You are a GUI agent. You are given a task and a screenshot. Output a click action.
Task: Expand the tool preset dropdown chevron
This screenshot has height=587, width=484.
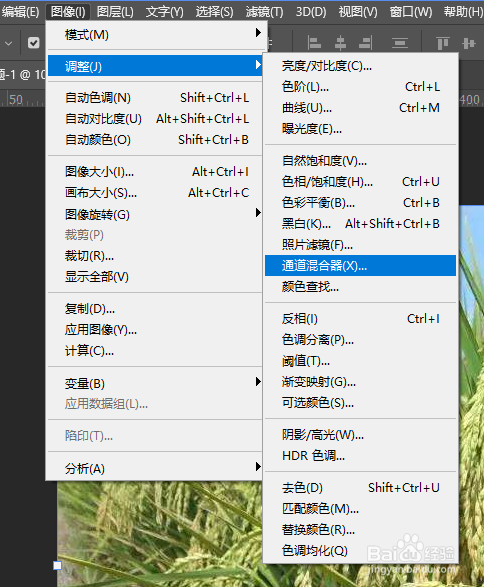(9, 43)
